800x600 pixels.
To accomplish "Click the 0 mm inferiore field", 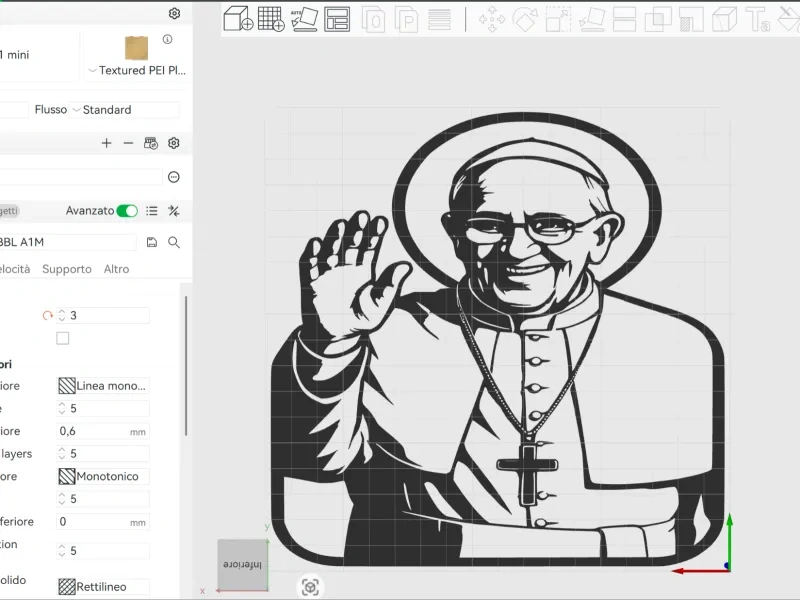I will [103, 521].
